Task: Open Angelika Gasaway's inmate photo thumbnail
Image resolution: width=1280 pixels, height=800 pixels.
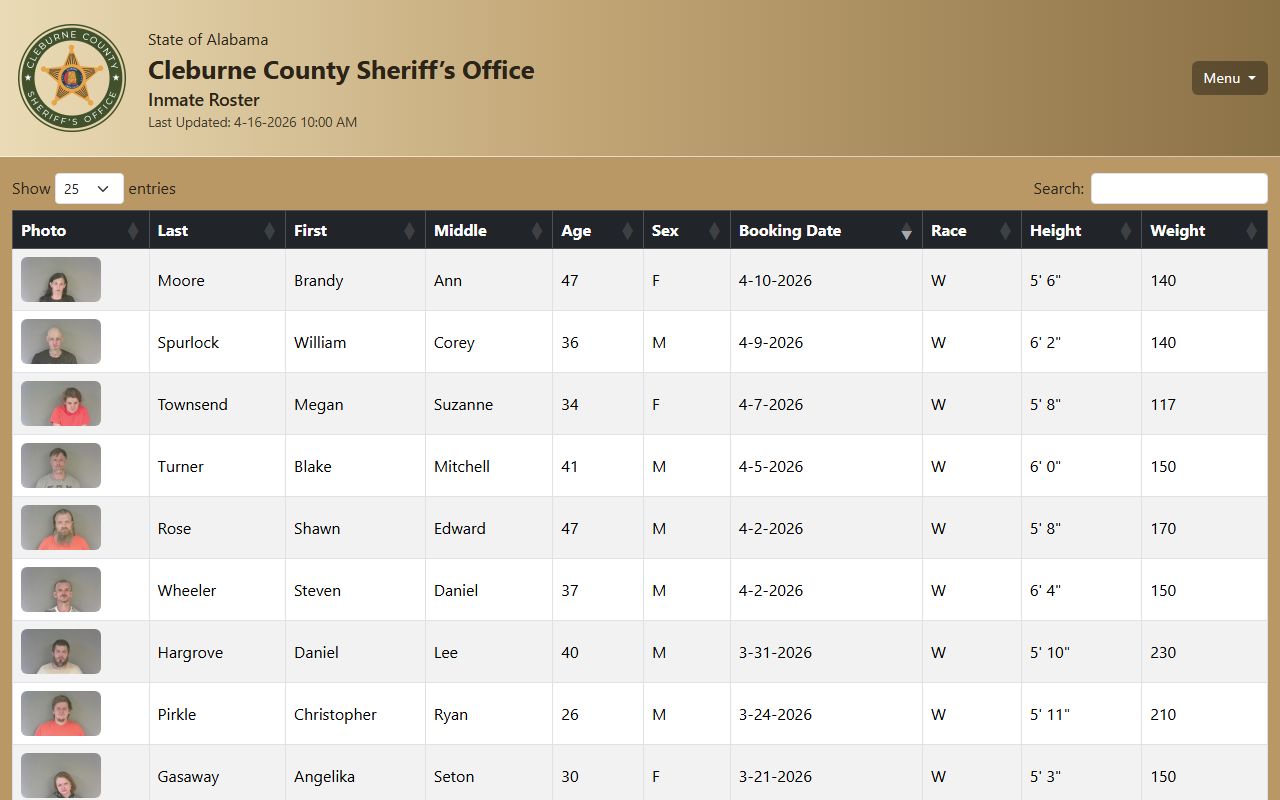Action: 61,776
